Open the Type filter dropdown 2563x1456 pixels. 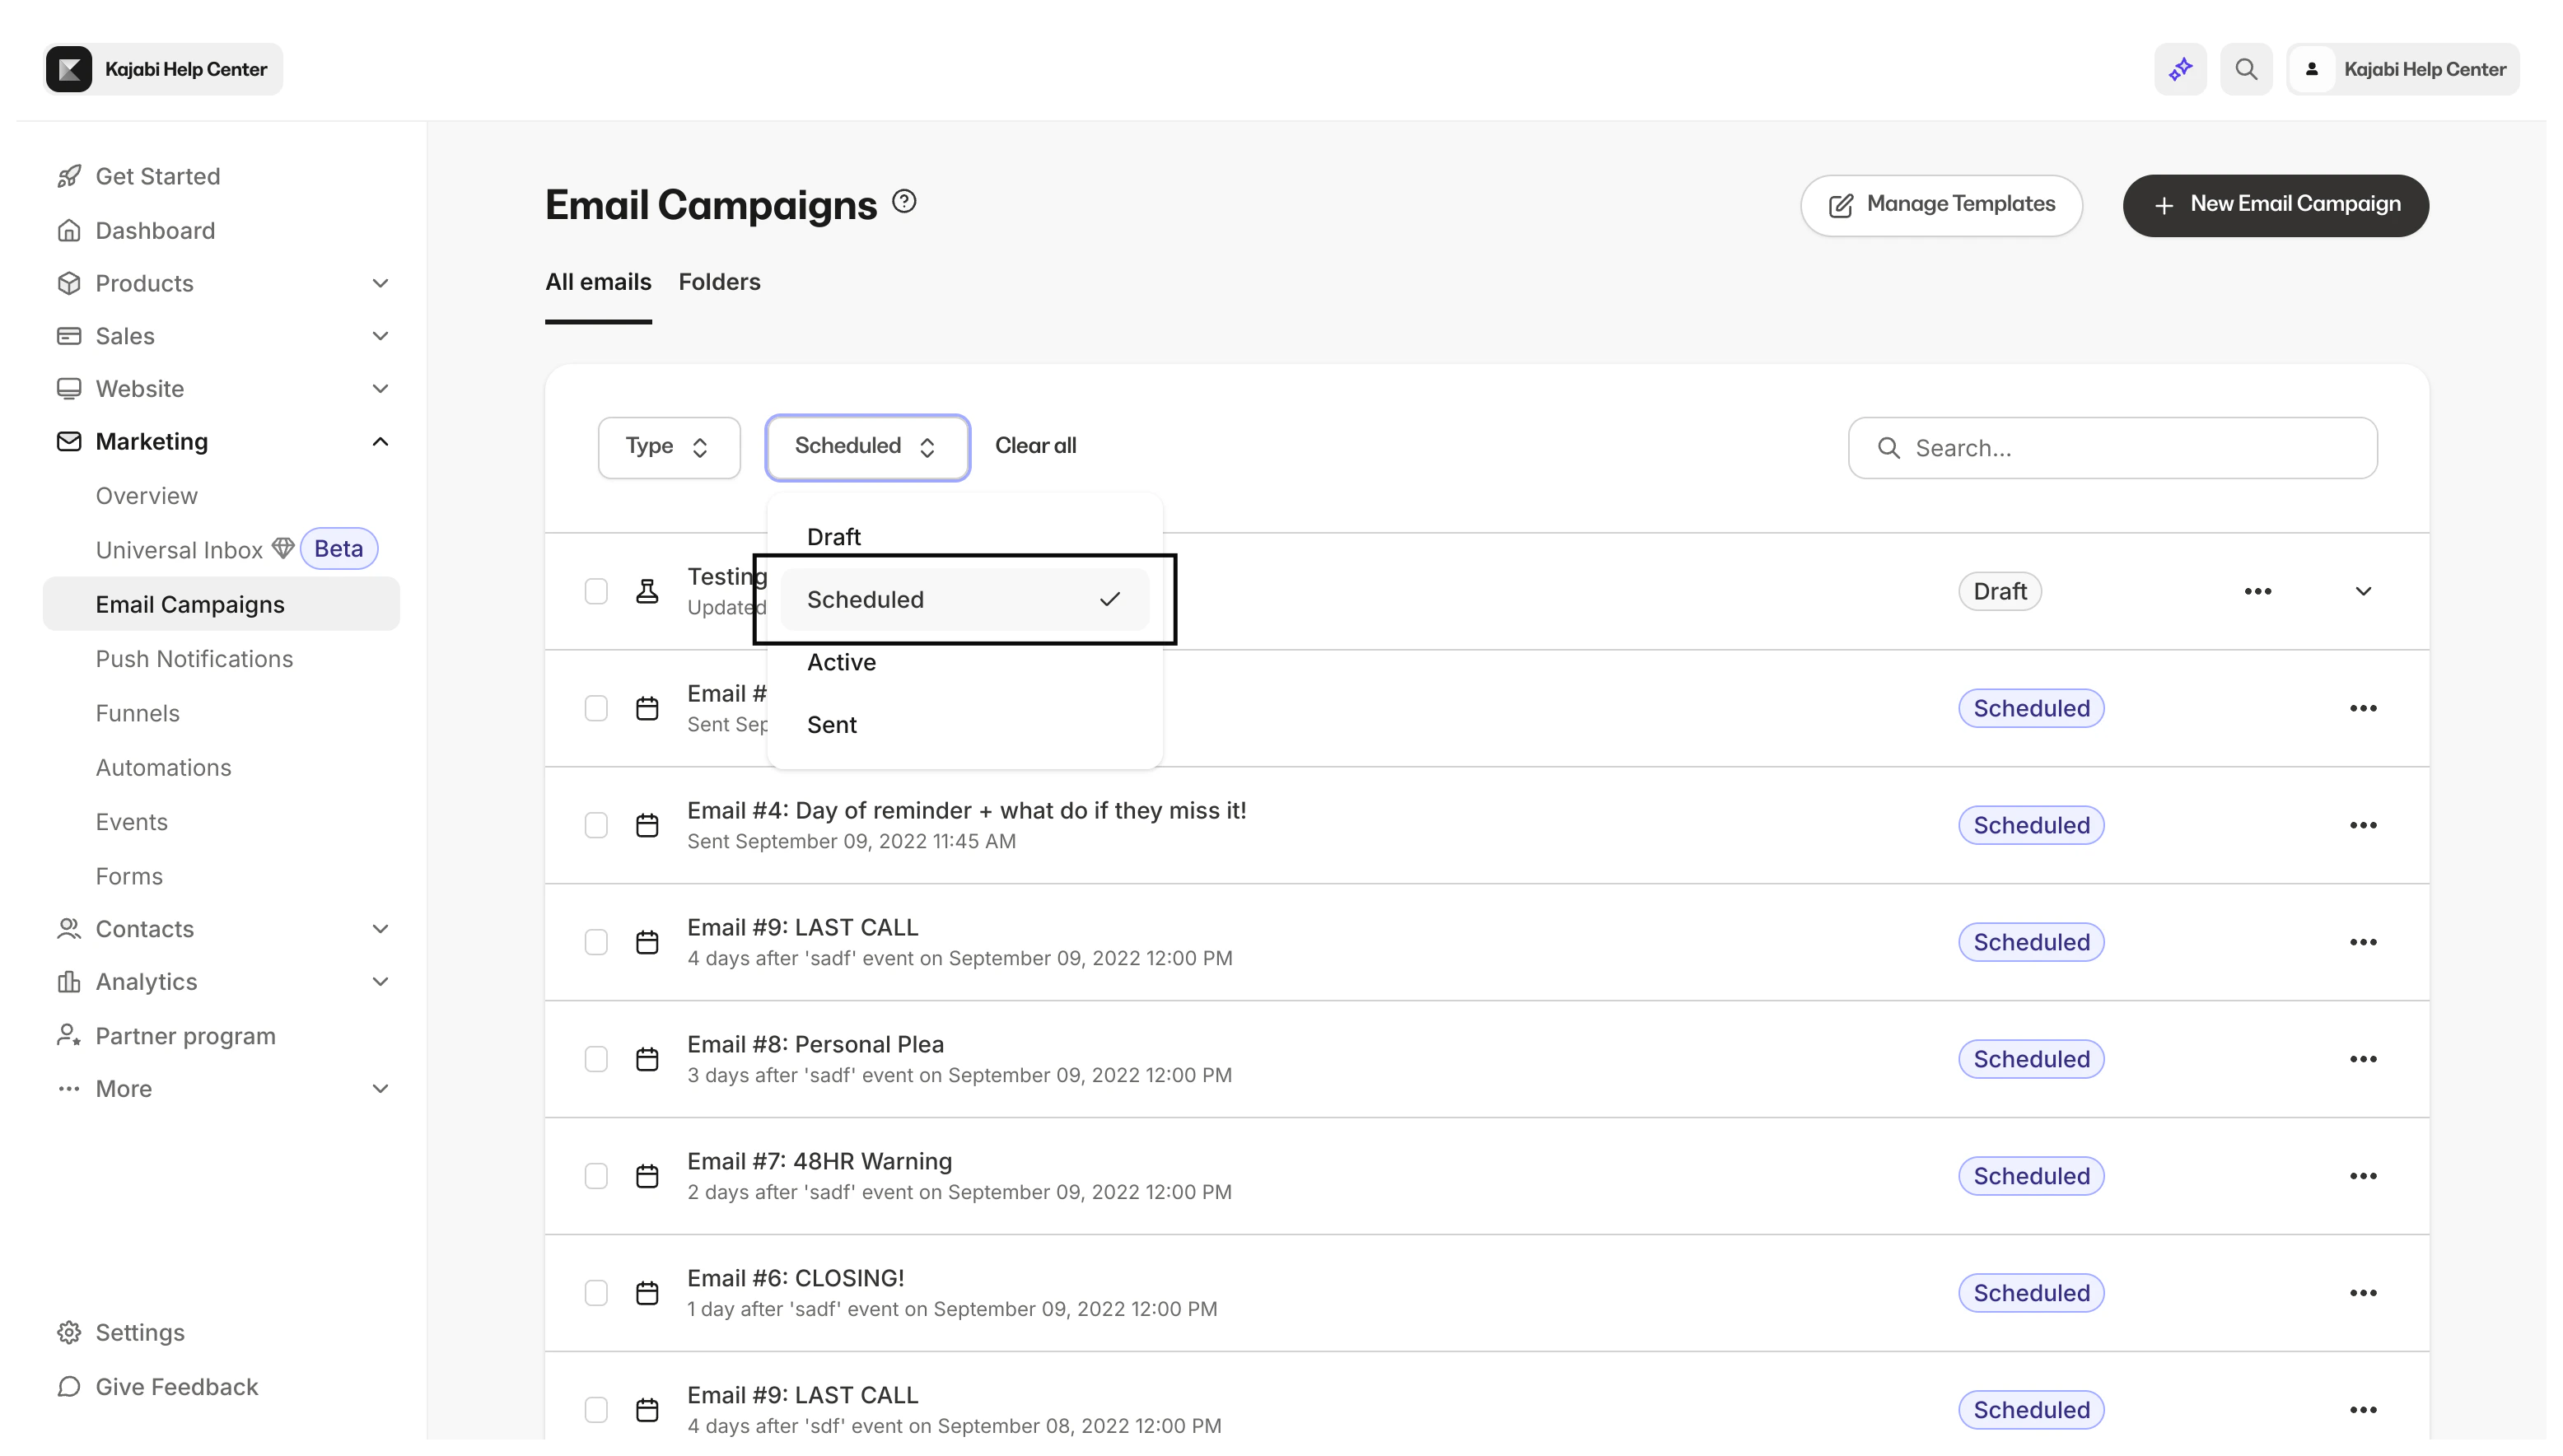(x=667, y=446)
